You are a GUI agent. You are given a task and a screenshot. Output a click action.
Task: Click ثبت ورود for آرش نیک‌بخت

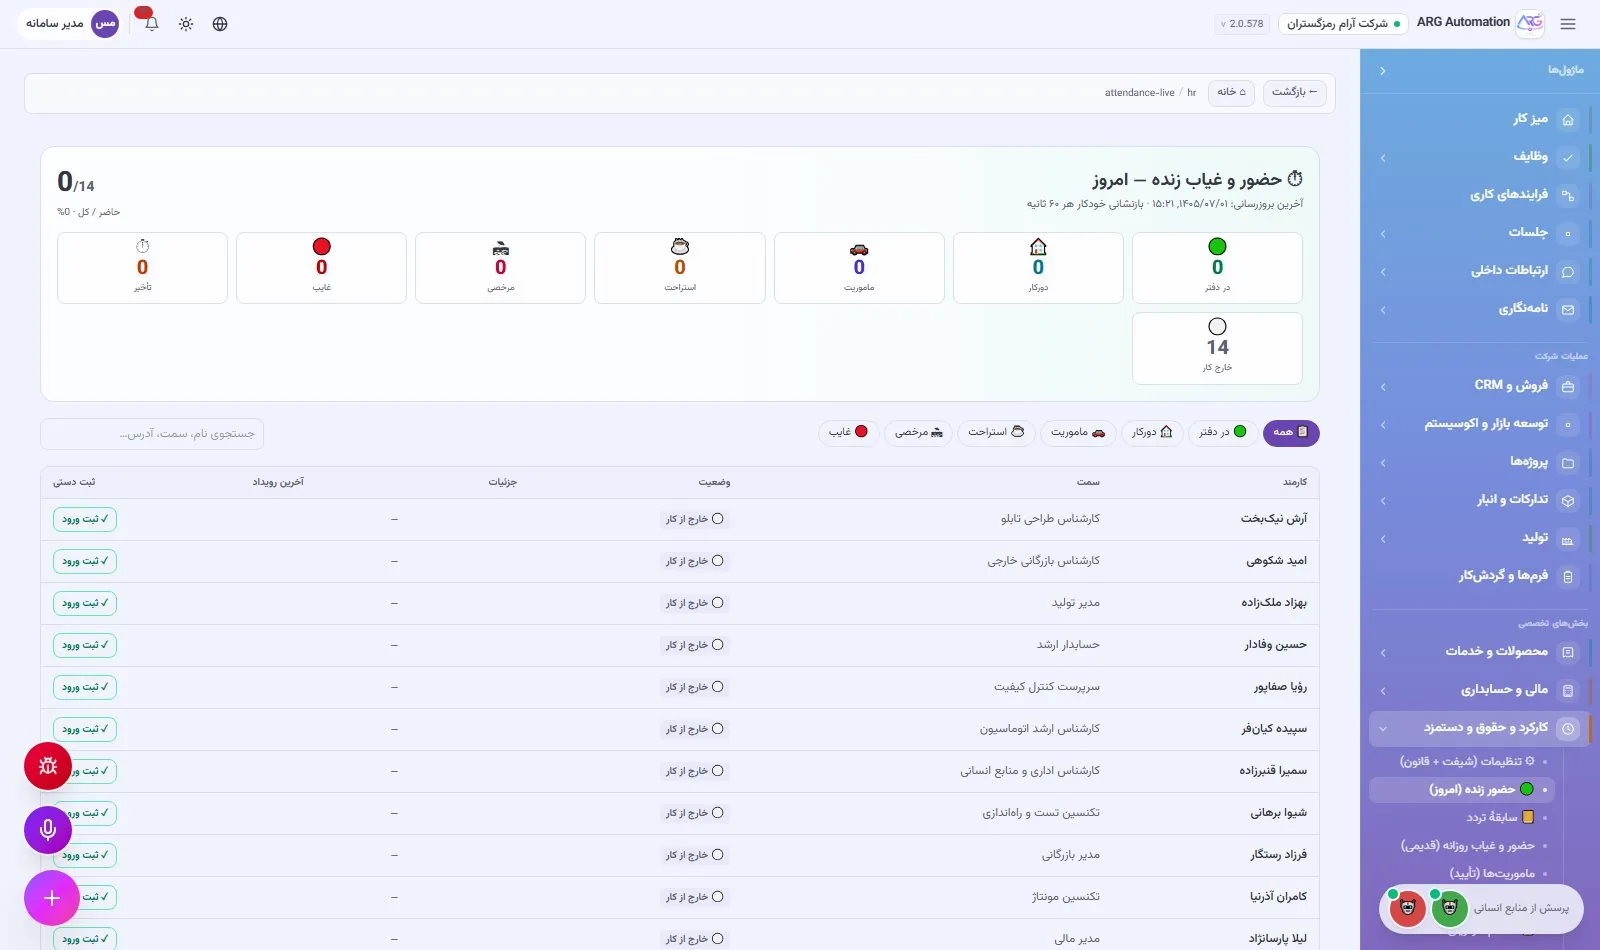point(85,519)
